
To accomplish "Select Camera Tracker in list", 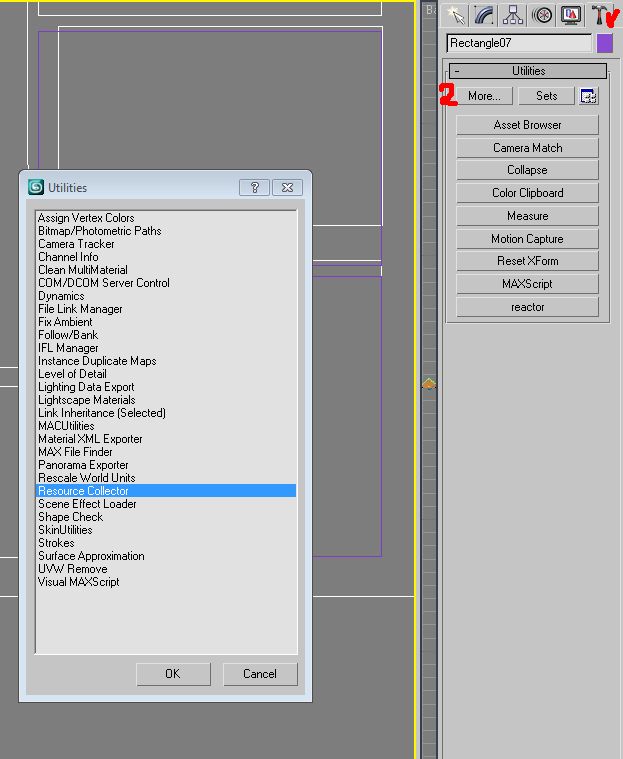I will tap(166, 244).
